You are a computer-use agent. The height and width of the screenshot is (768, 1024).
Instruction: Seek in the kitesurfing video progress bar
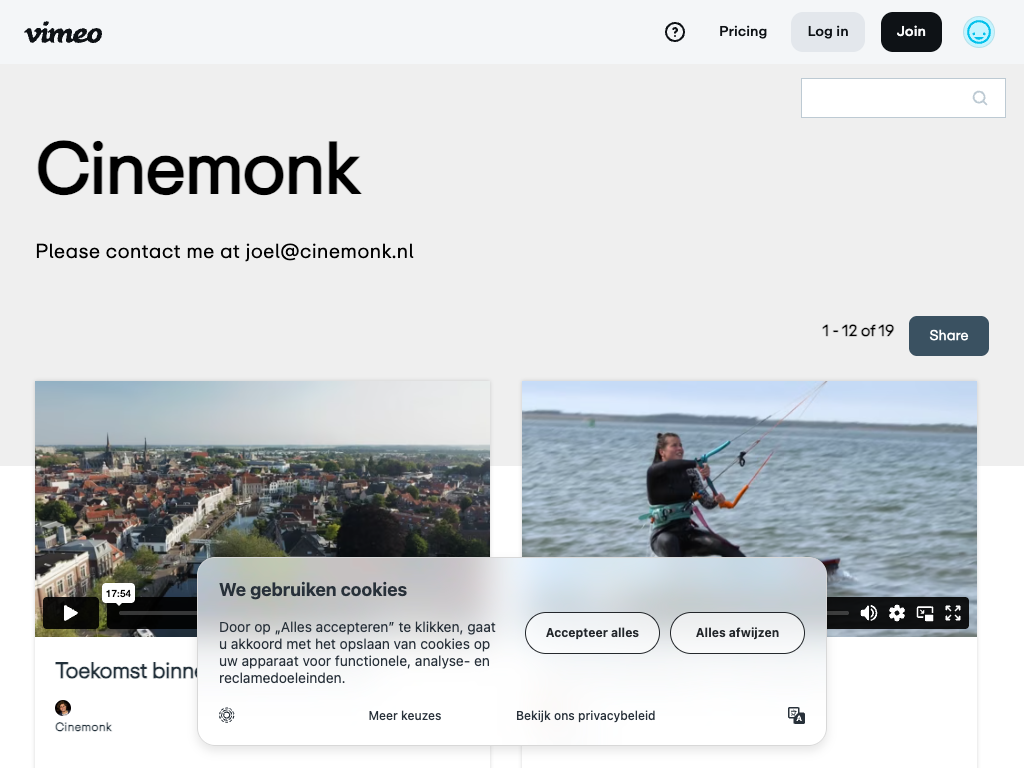tap(838, 613)
